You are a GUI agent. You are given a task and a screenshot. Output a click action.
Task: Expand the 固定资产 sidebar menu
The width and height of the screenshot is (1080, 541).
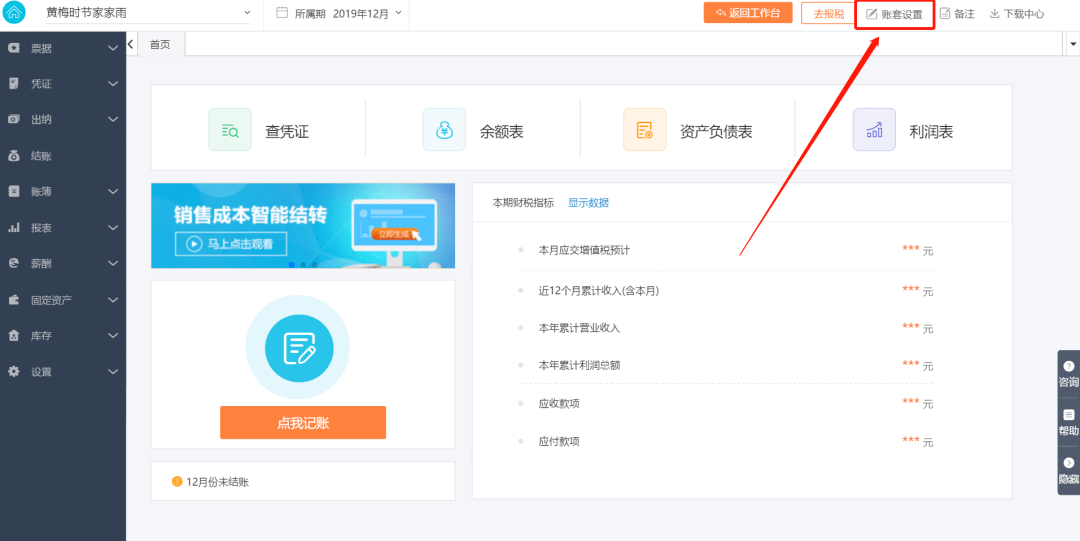[63, 300]
